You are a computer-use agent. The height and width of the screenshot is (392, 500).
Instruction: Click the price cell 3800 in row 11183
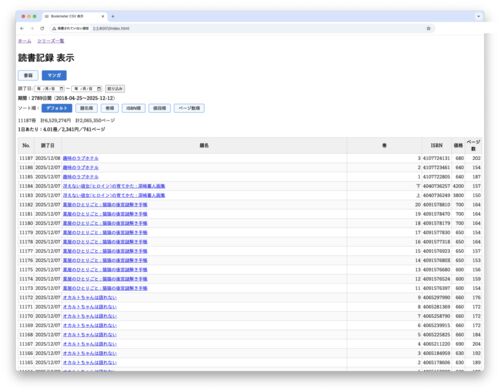pos(458,195)
